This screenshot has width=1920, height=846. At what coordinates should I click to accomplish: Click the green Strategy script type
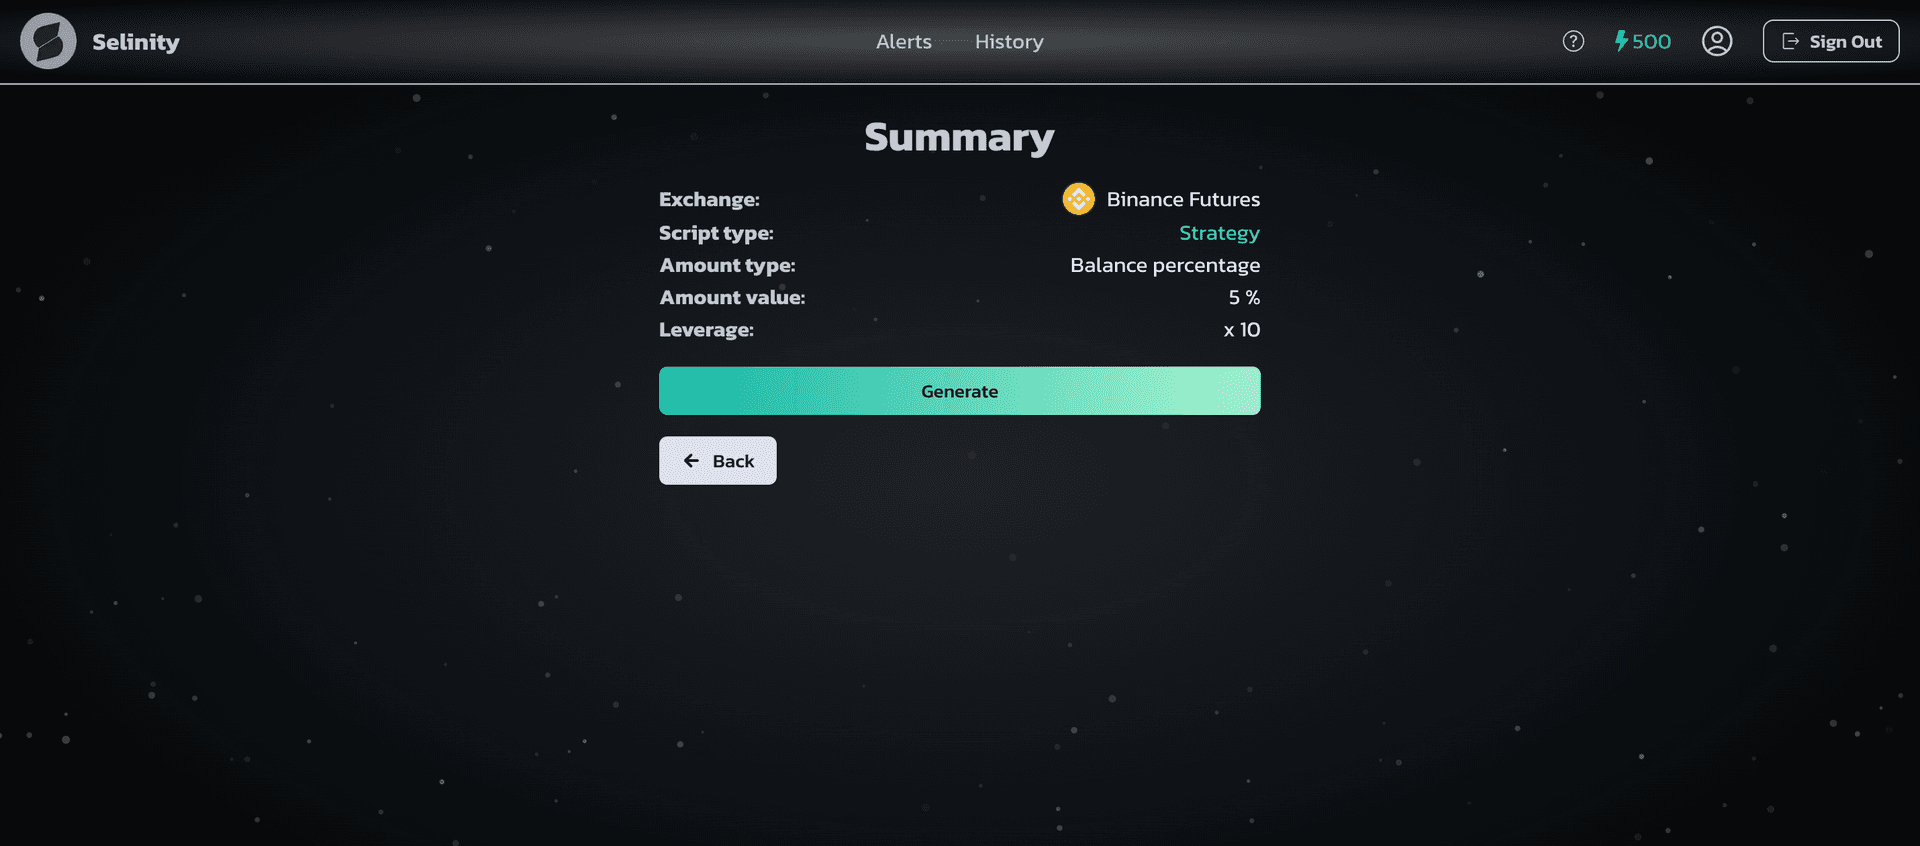(1219, 233)
